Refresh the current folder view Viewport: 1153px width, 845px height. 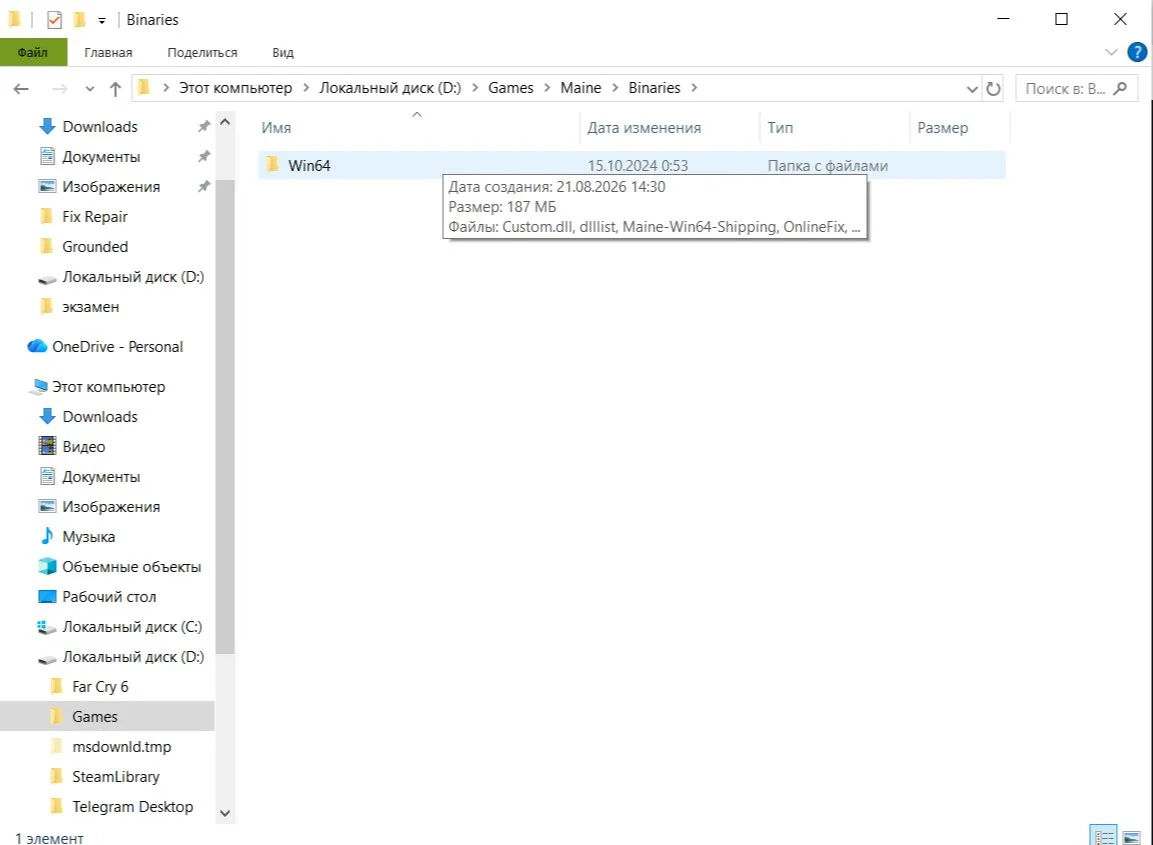pos(993,89)
